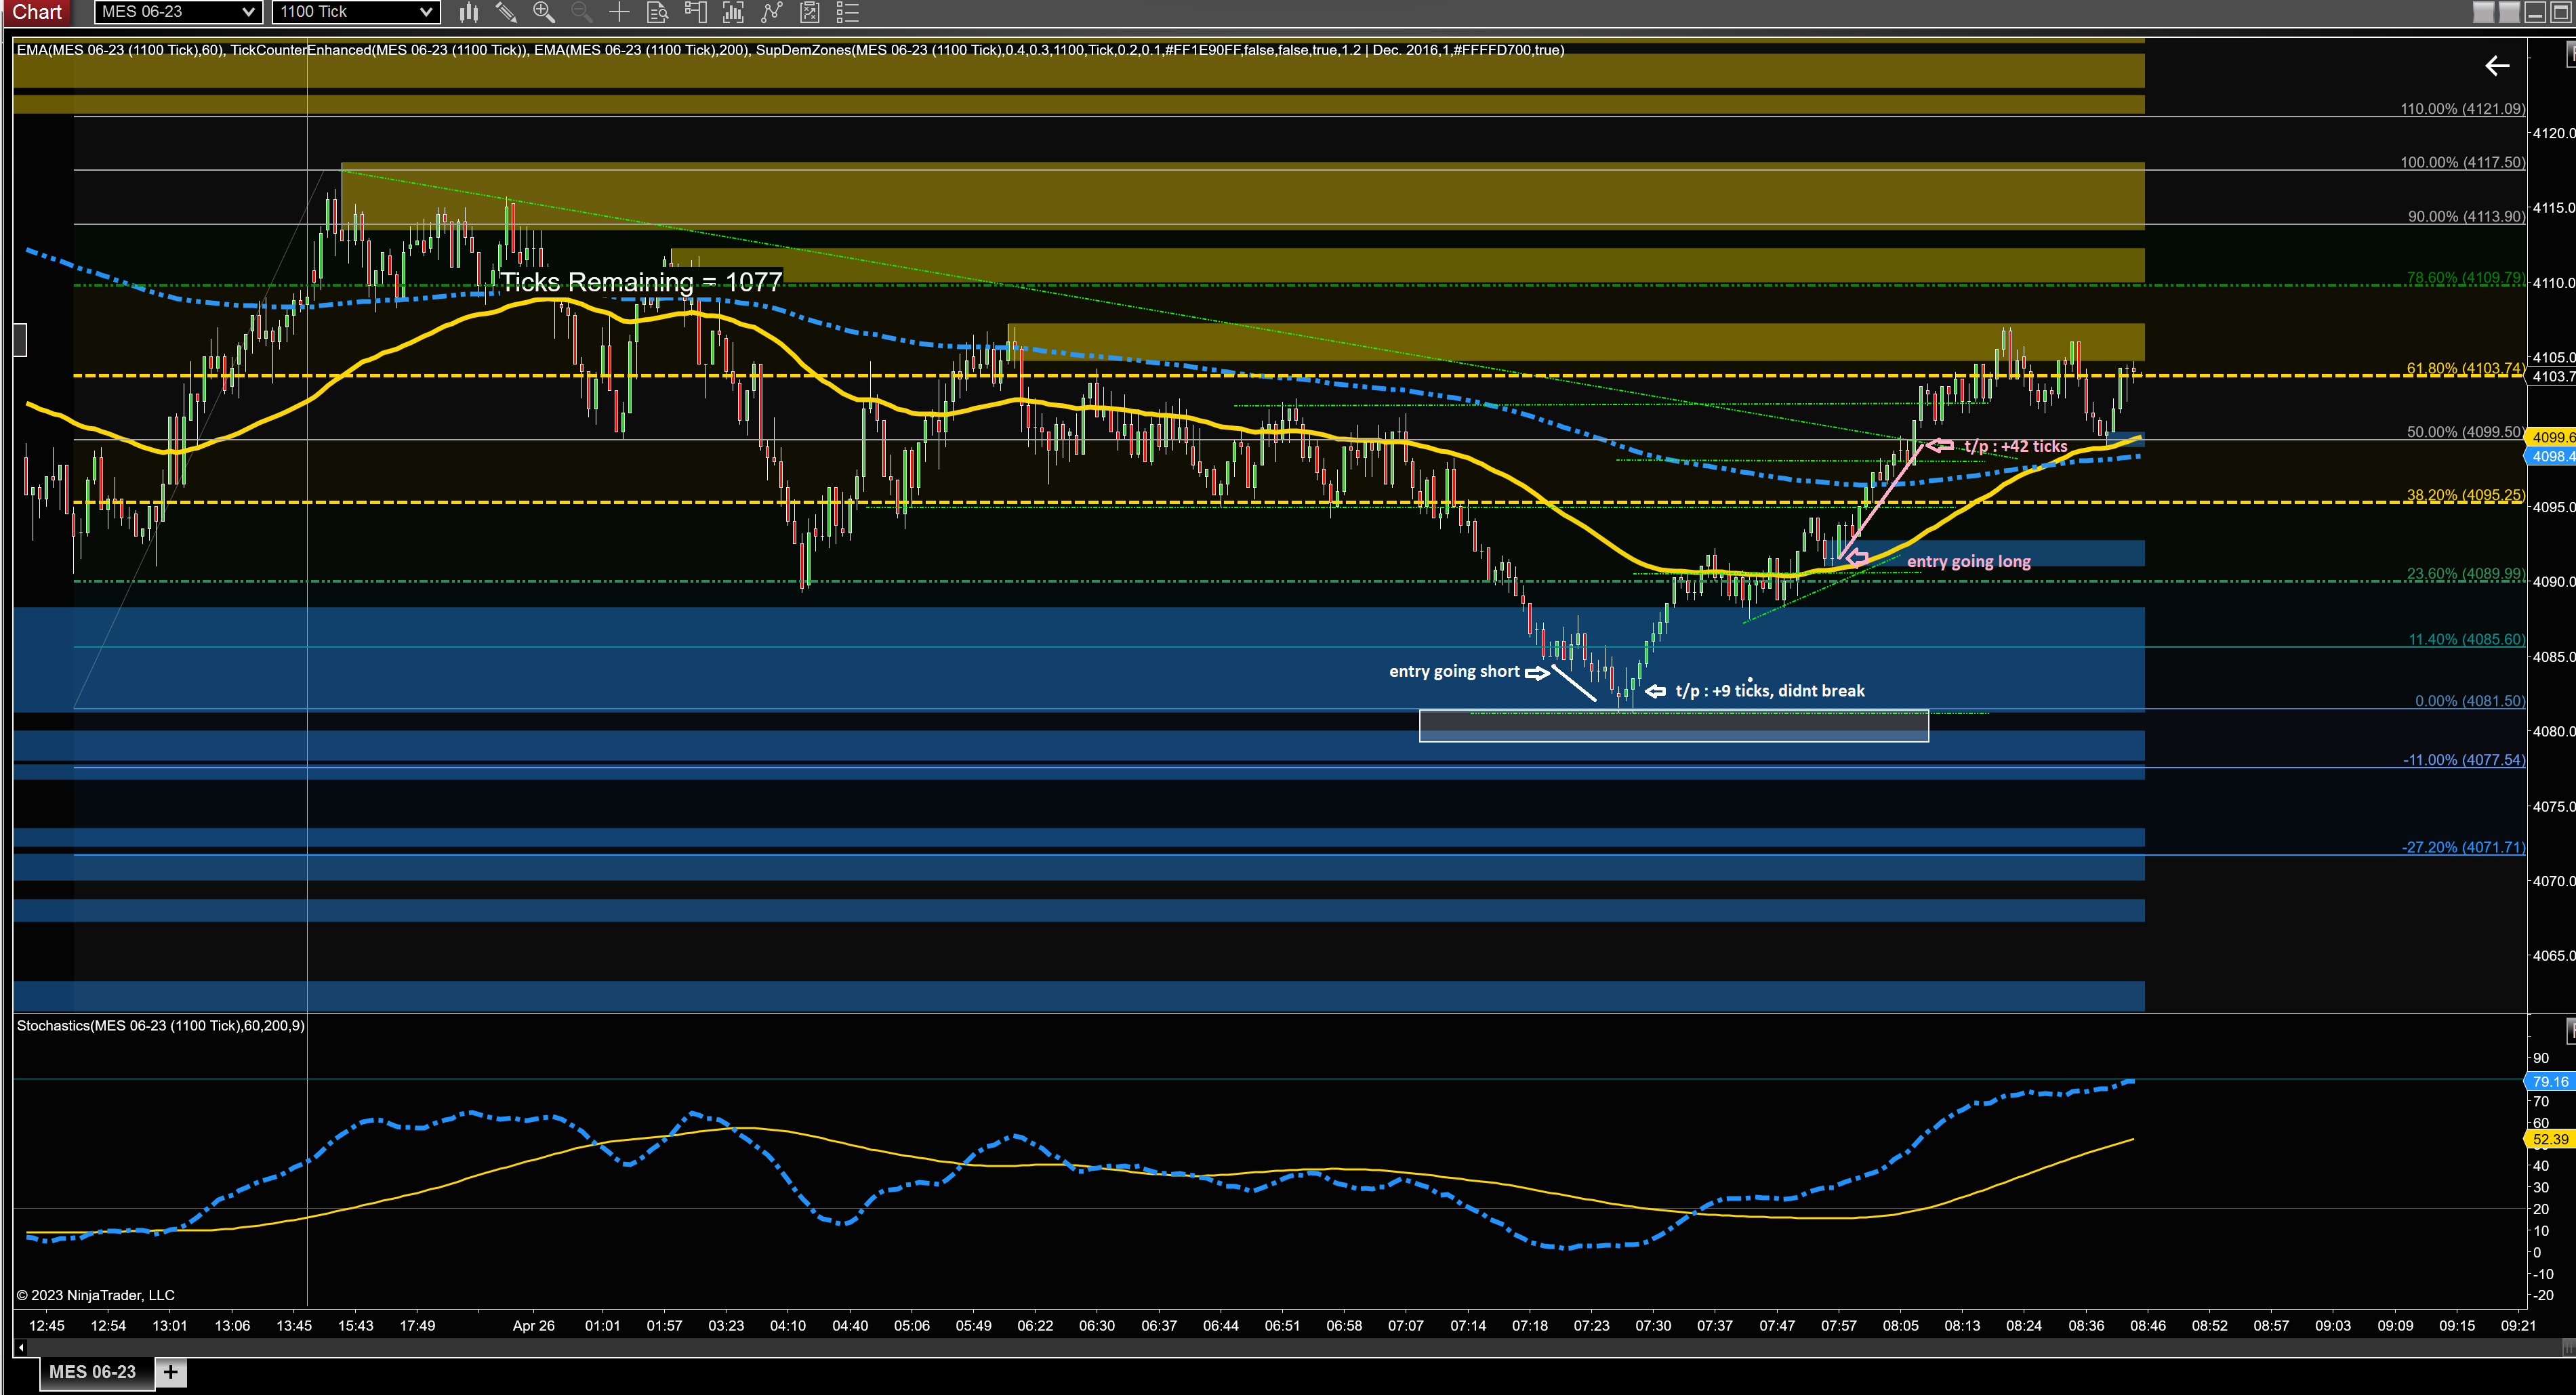Click the blue 4098.4 price marker
Screen dimensions: 2576x1395
2551,456
